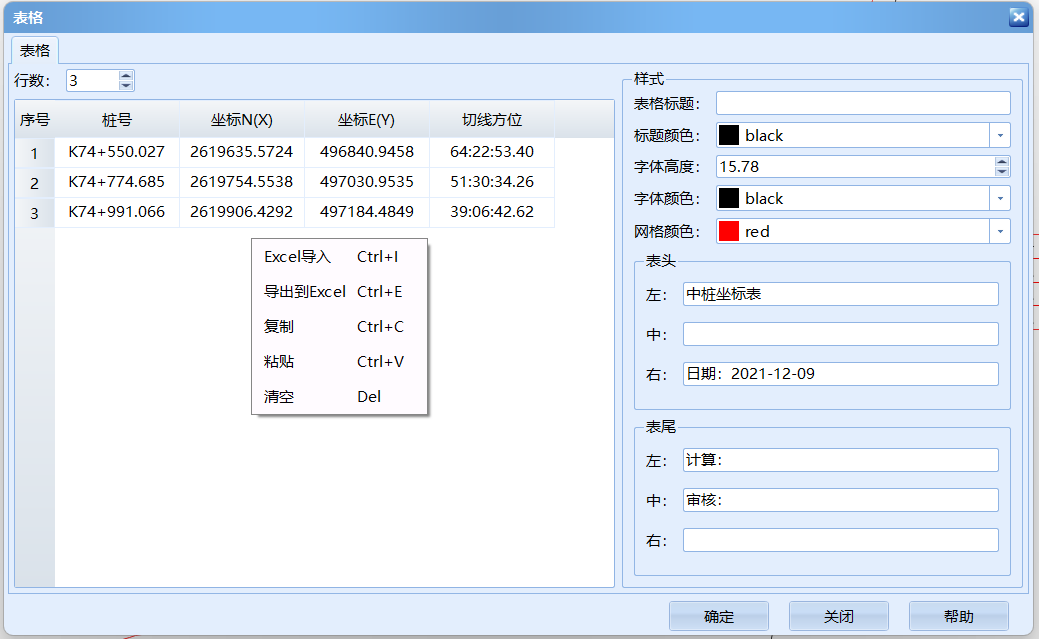1039x639 pixels.
Task: Click the red 网格颜色 color swatch
Action: point(731,230)
